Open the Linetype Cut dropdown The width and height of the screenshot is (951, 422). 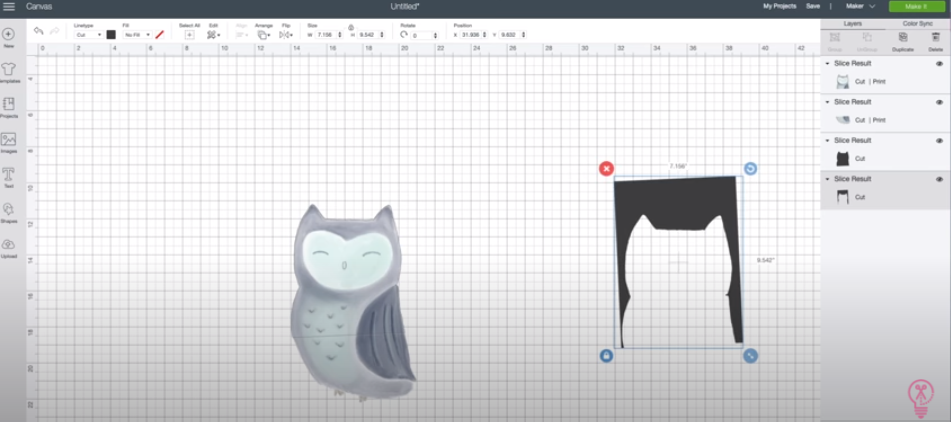tap(89, 35)
